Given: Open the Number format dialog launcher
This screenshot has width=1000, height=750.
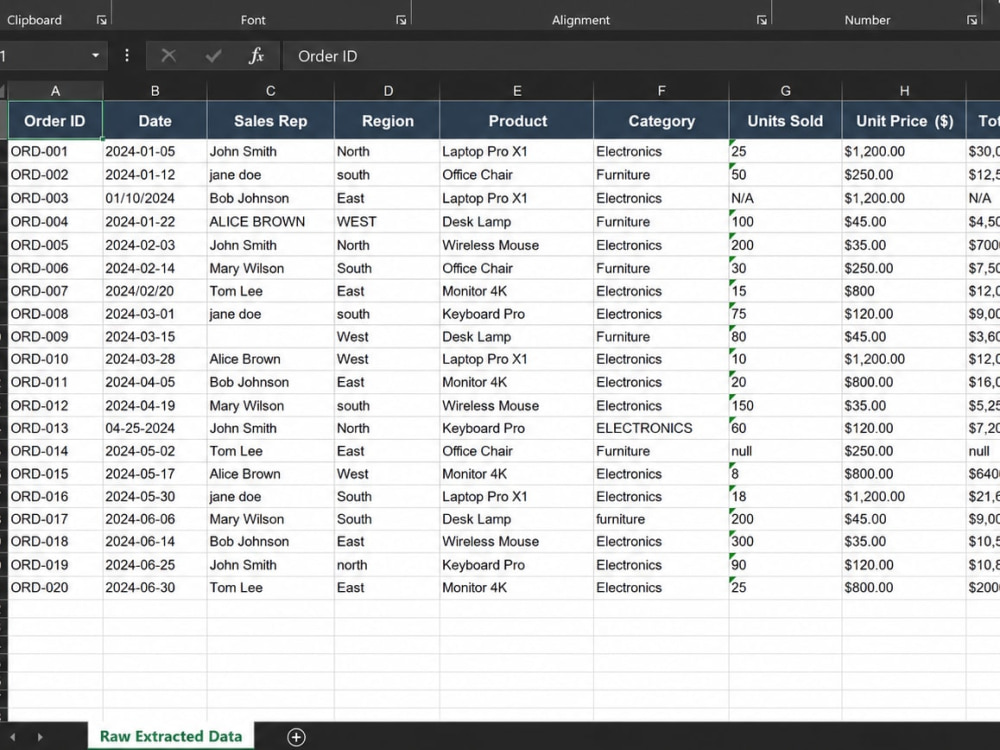Looking at the screenshot, I should coord(972,20).
